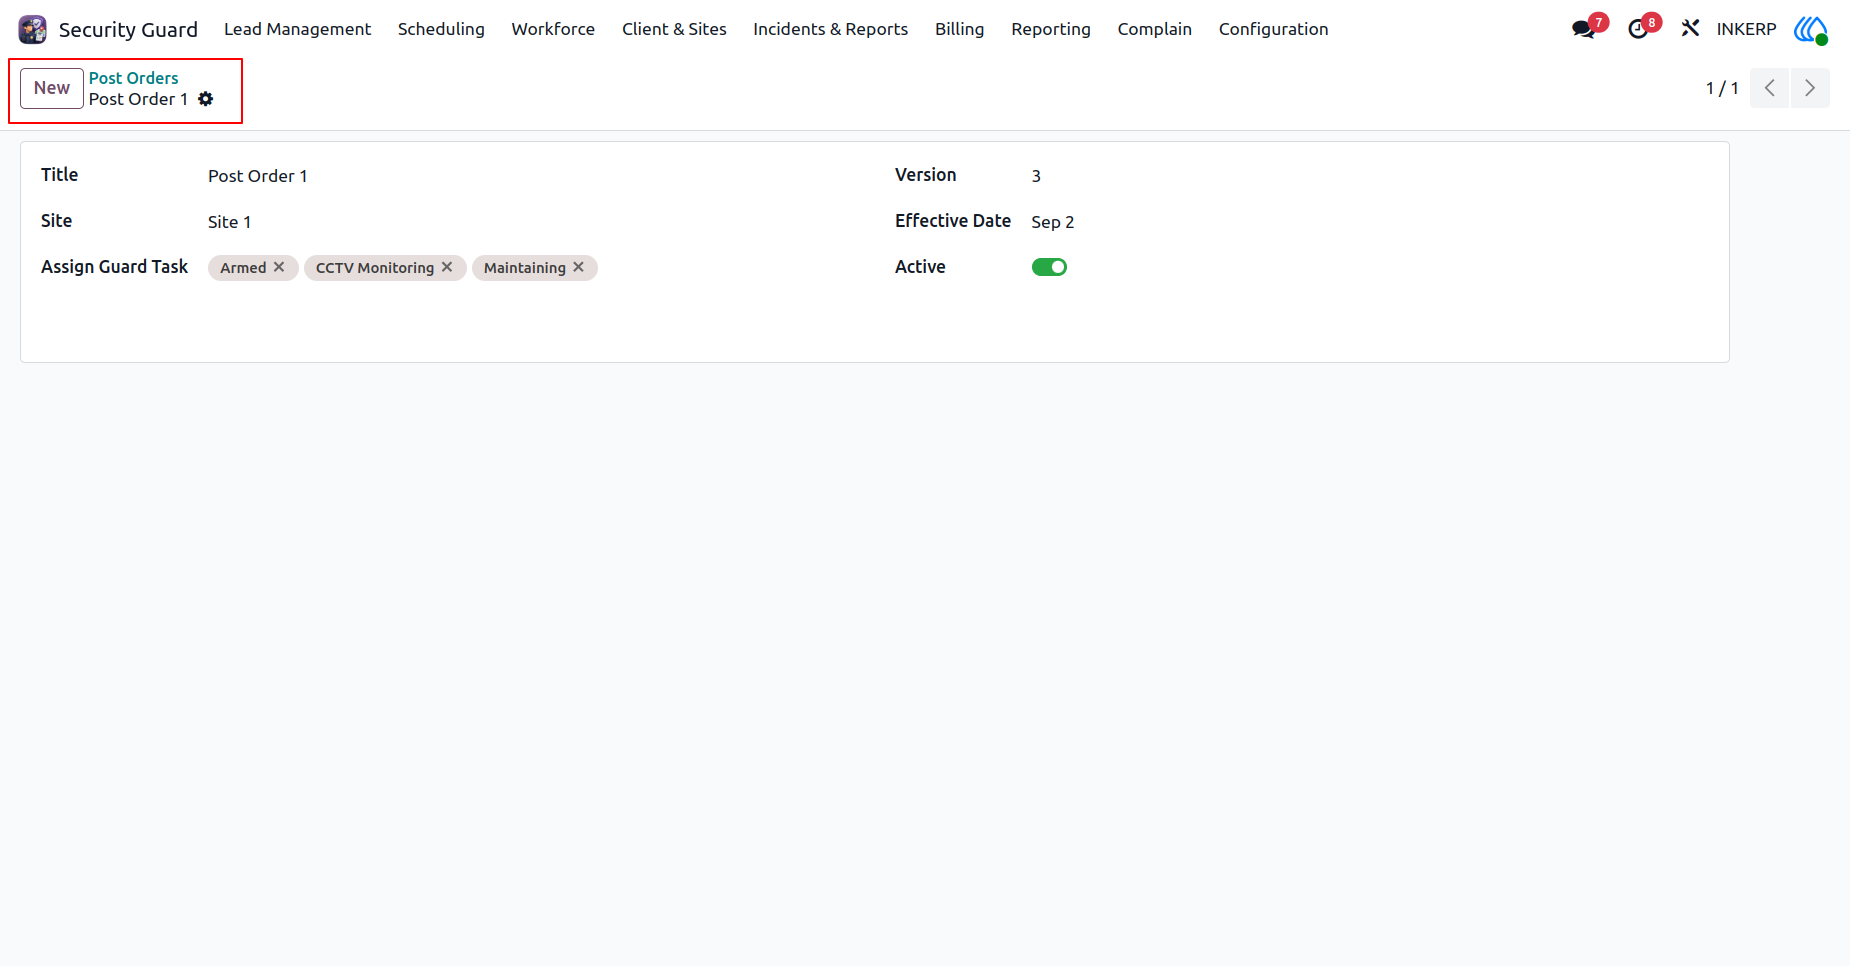Go back via Post Orders breadcrumb
The image size is (1850, 966).
(x=133, y=78)
